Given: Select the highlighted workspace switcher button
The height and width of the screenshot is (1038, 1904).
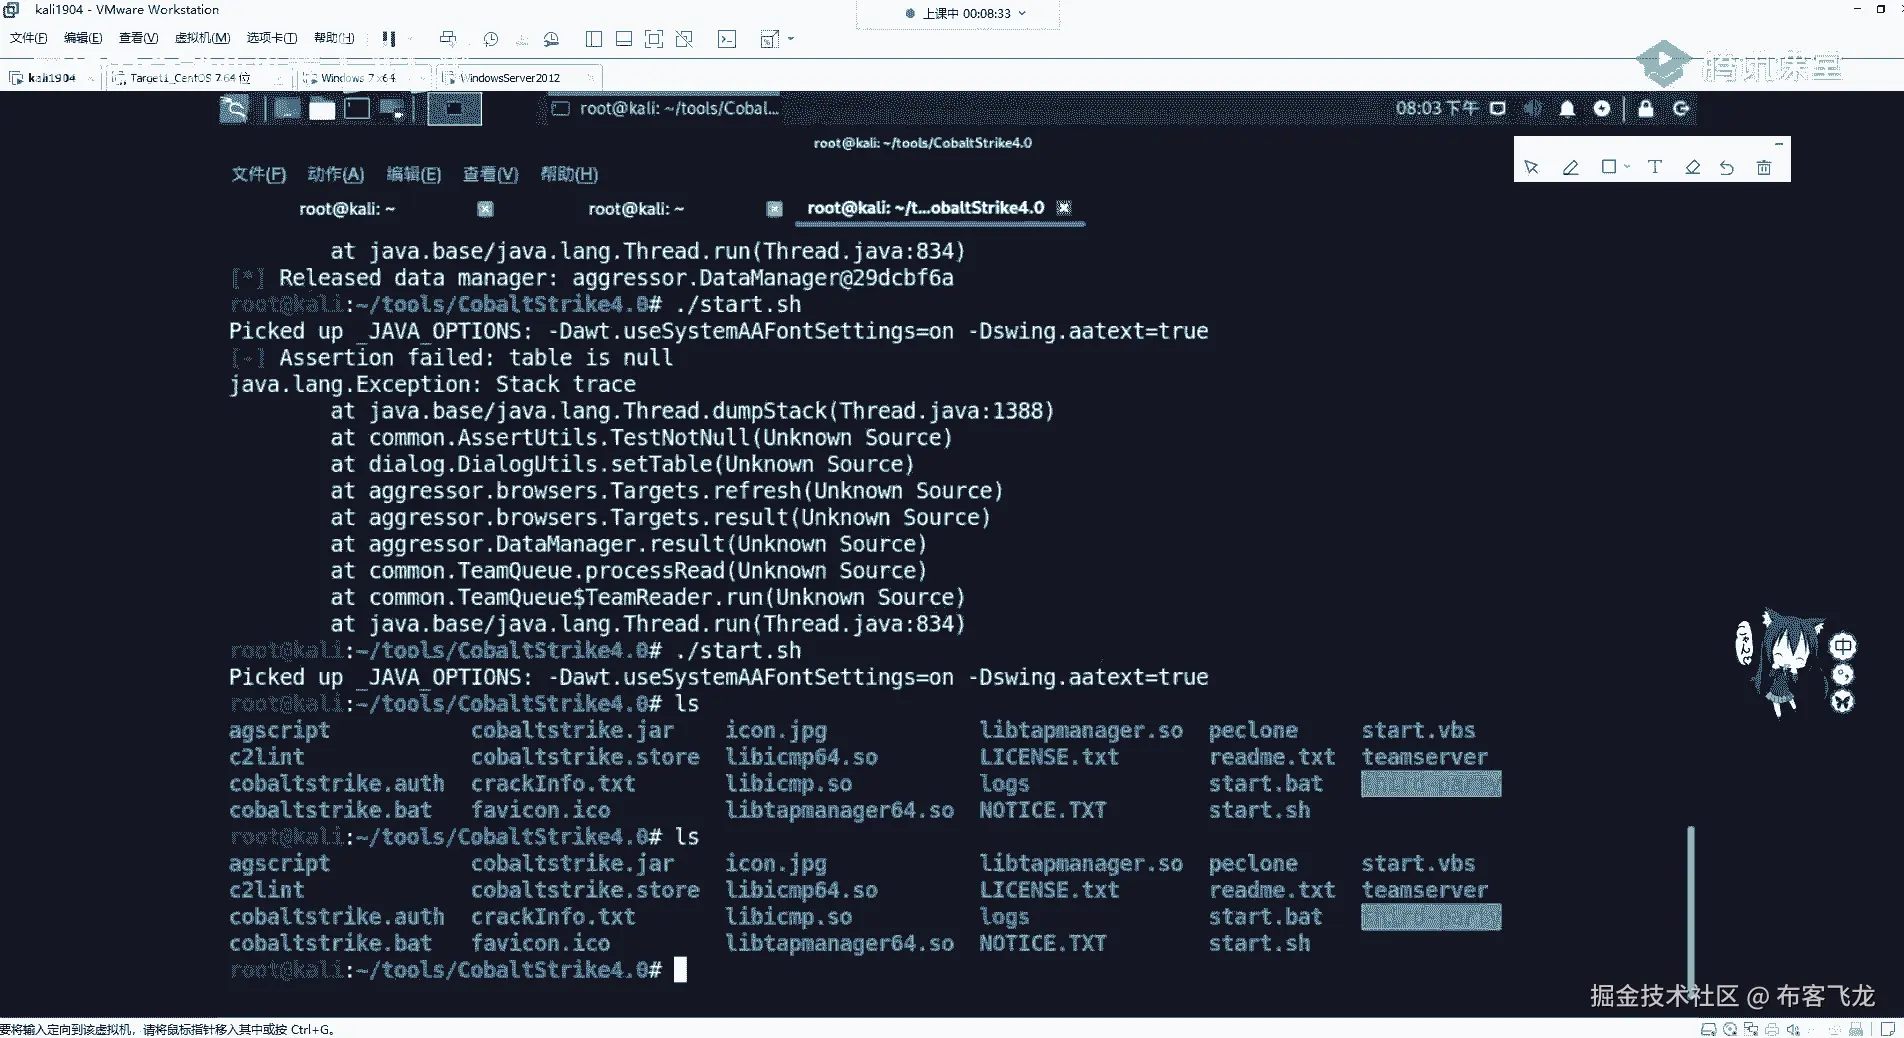Looking at the screenshot, I should (454, 109).
